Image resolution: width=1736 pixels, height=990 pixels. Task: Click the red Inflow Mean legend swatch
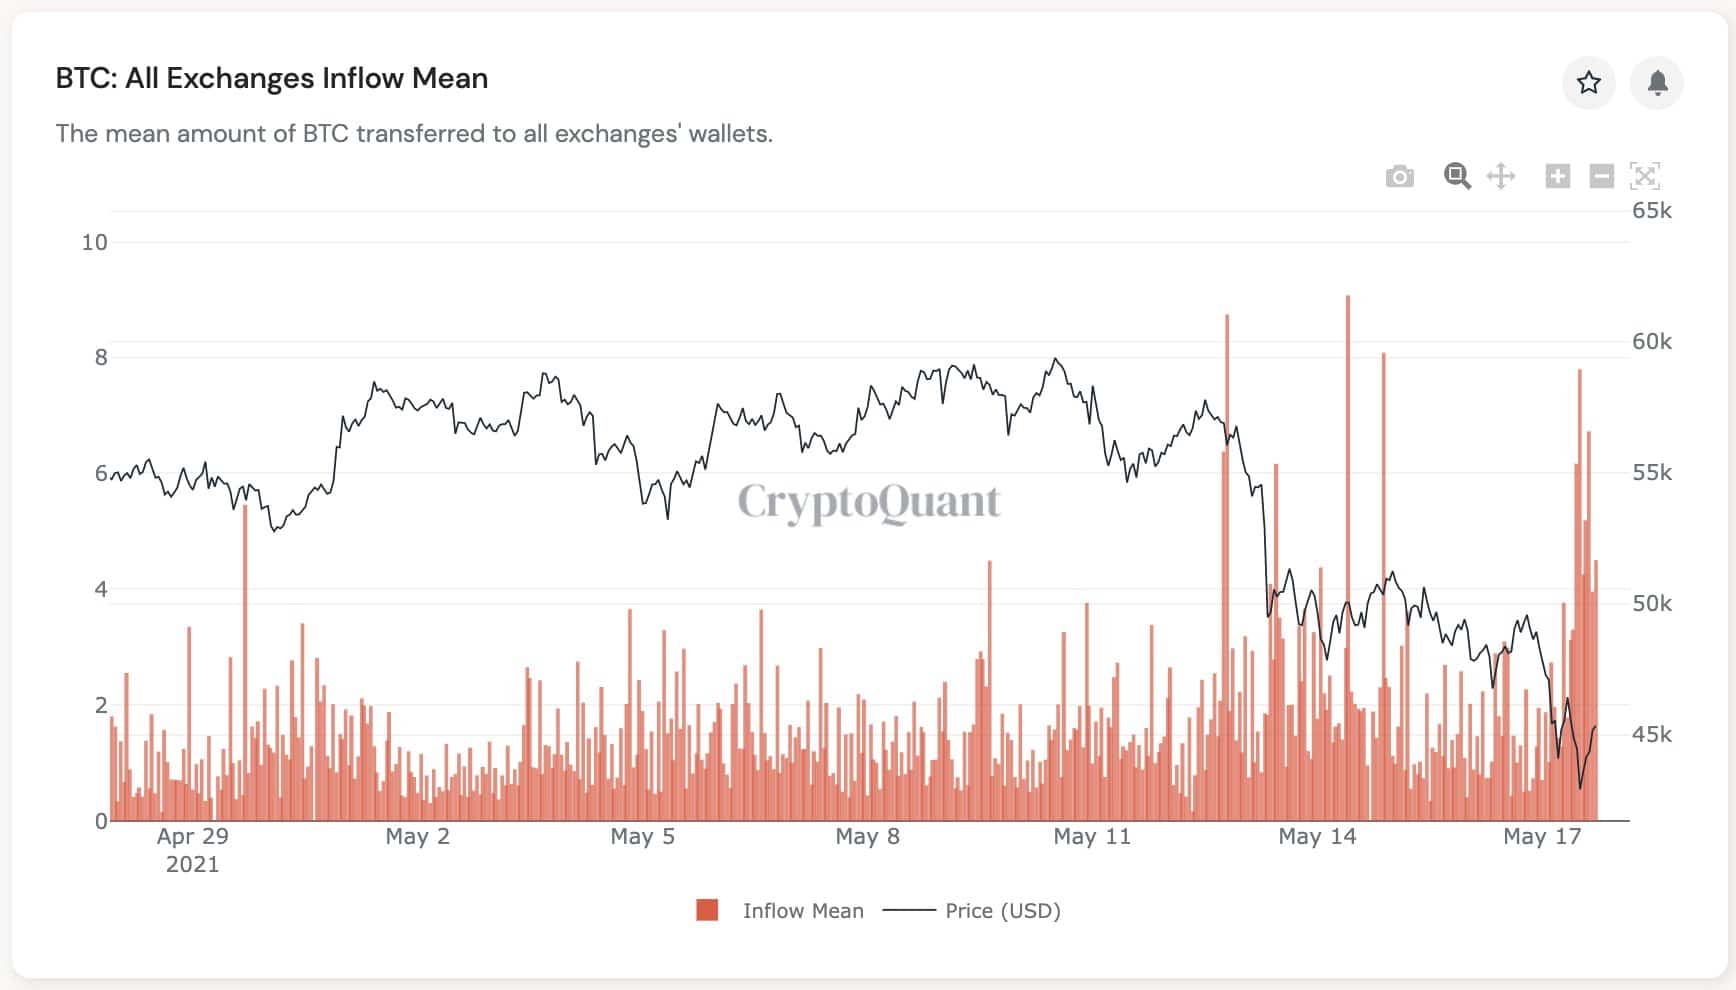click(707, 910)
